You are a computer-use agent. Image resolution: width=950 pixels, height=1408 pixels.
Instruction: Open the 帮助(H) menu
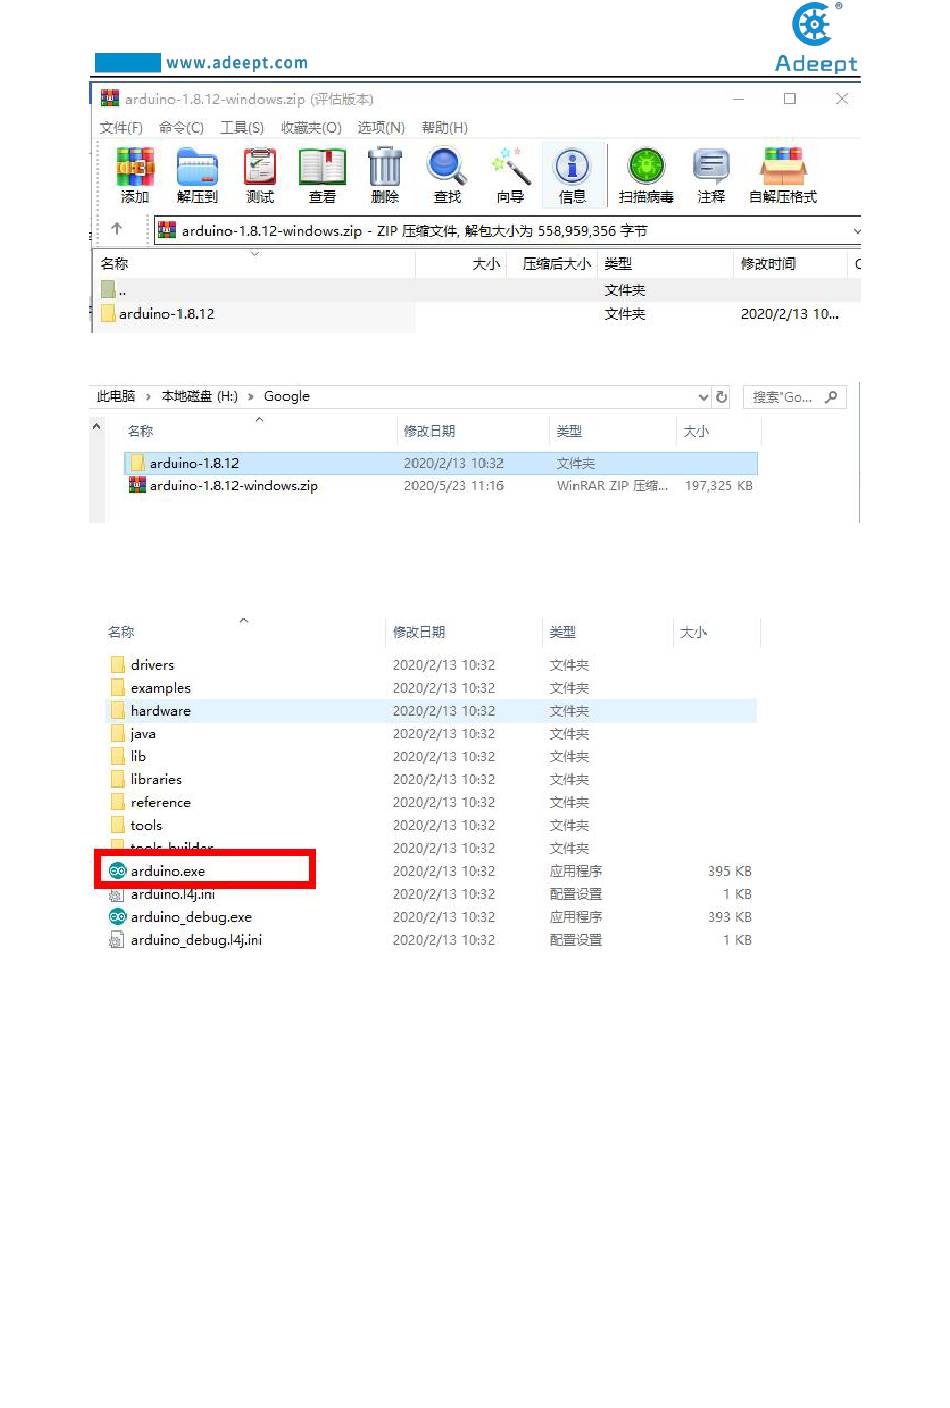pos(445,128)
